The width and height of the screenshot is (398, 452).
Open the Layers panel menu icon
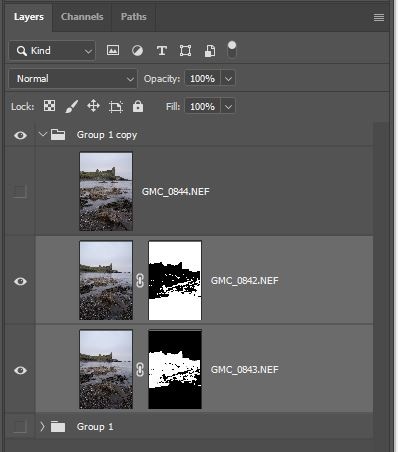[x=379, y=17]
